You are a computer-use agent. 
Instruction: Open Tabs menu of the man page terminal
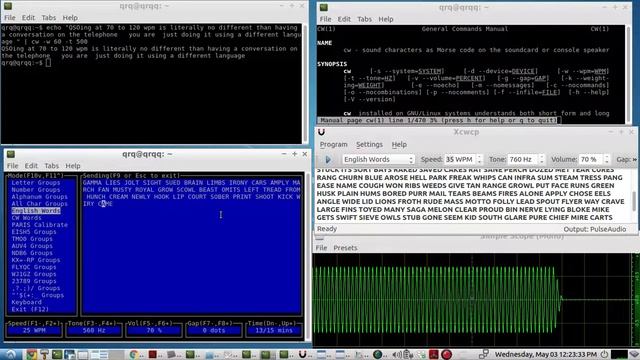point(364,19)
